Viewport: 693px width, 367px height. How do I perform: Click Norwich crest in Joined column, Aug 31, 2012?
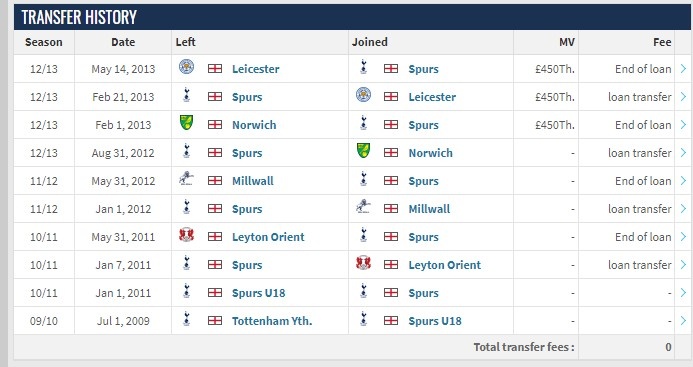coord(363,150)
